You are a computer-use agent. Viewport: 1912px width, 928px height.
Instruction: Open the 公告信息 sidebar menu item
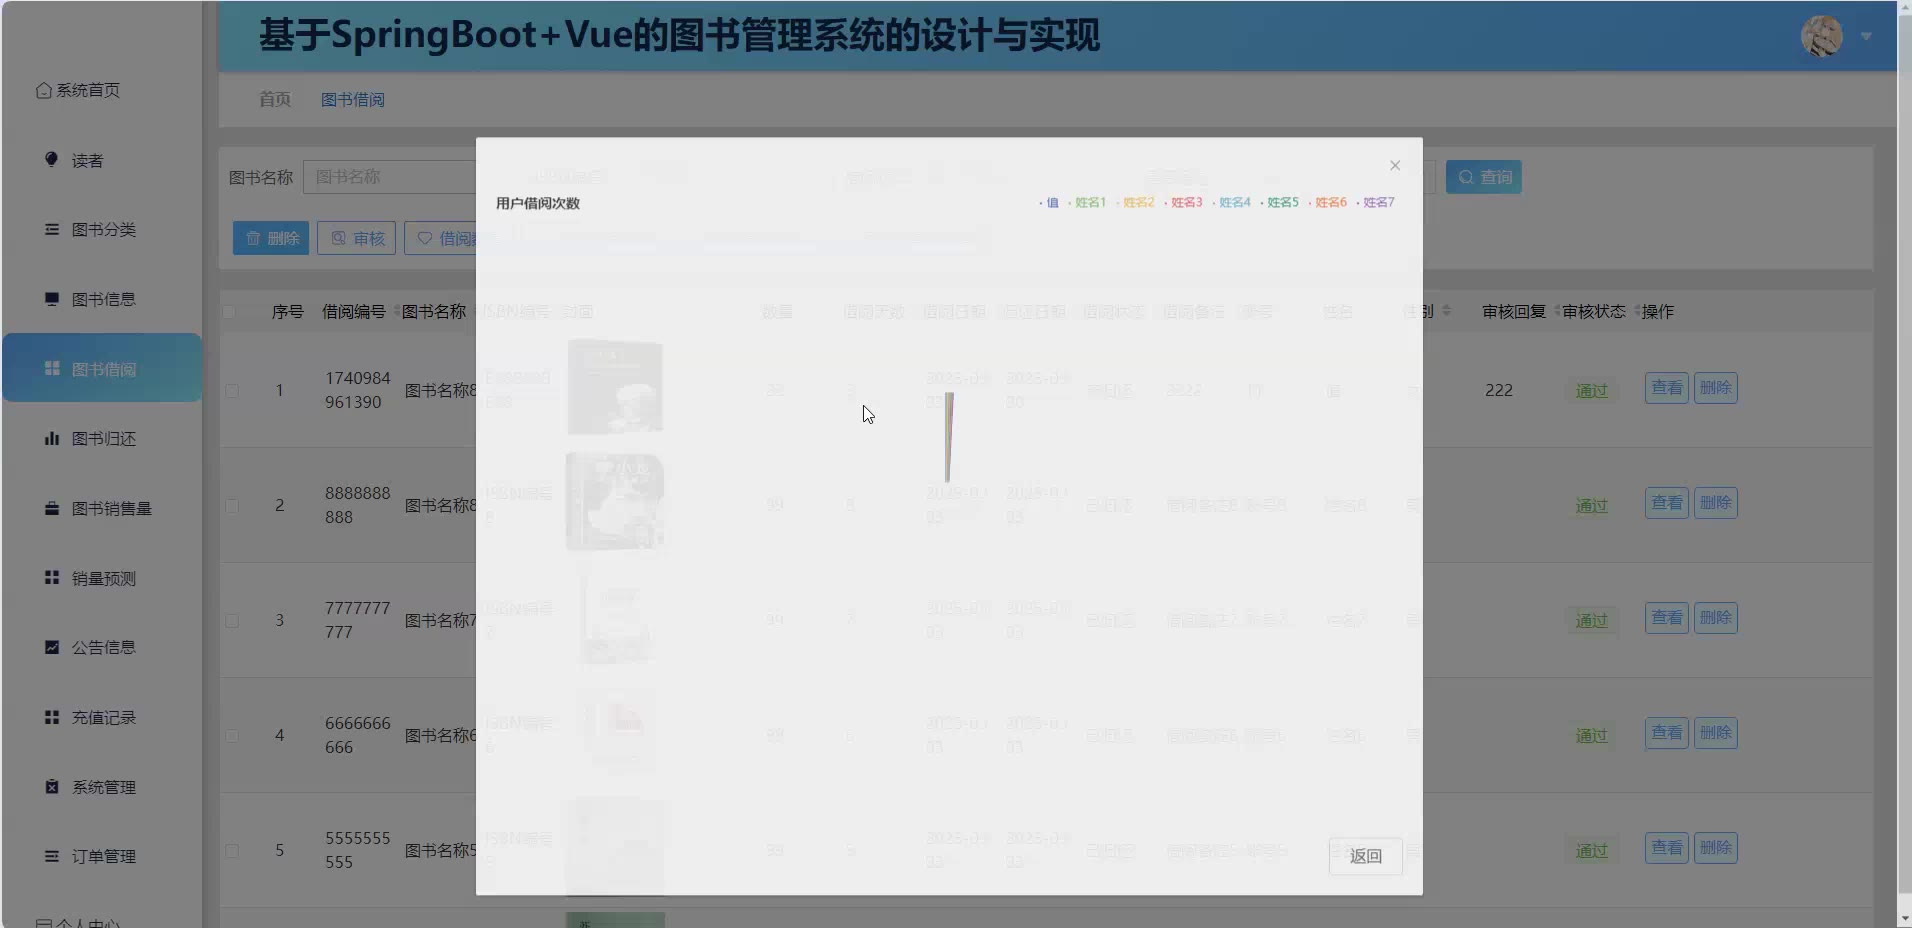(x=102, y=647)
